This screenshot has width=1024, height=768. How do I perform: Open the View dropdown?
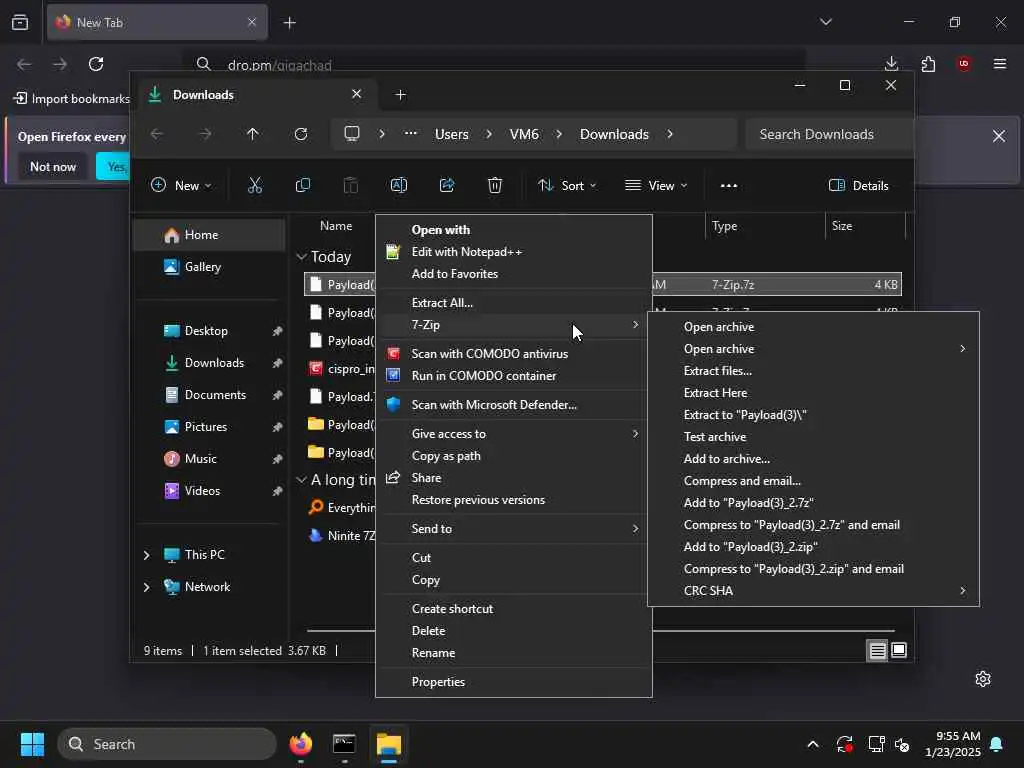656,185
